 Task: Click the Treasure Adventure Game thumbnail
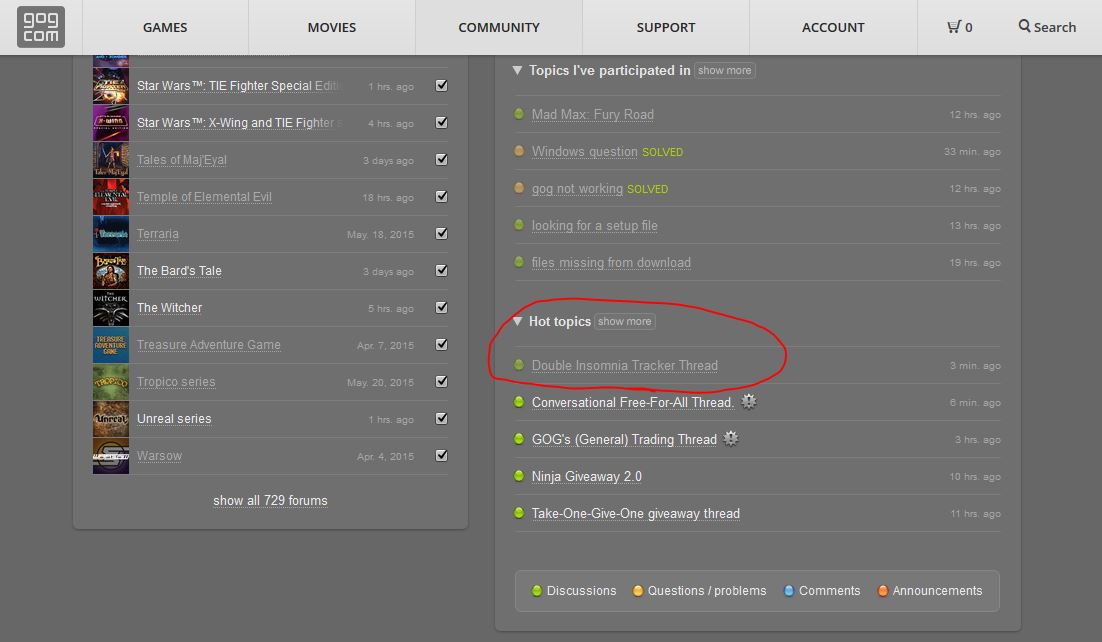(111, 345)
